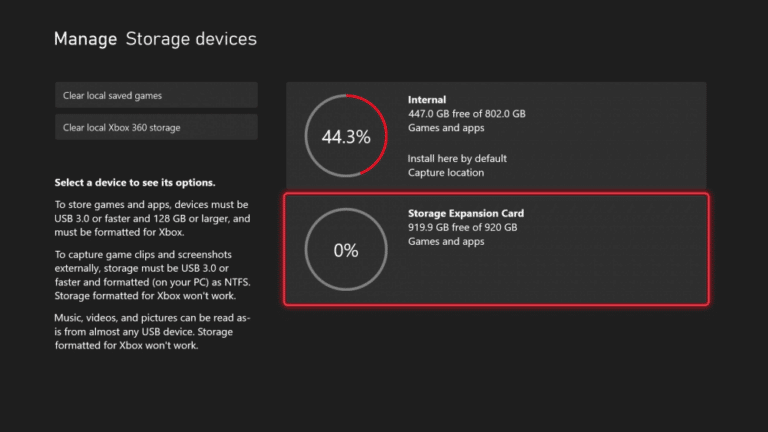Click the 44.3% internal usage gauge

tap(346, 136)
